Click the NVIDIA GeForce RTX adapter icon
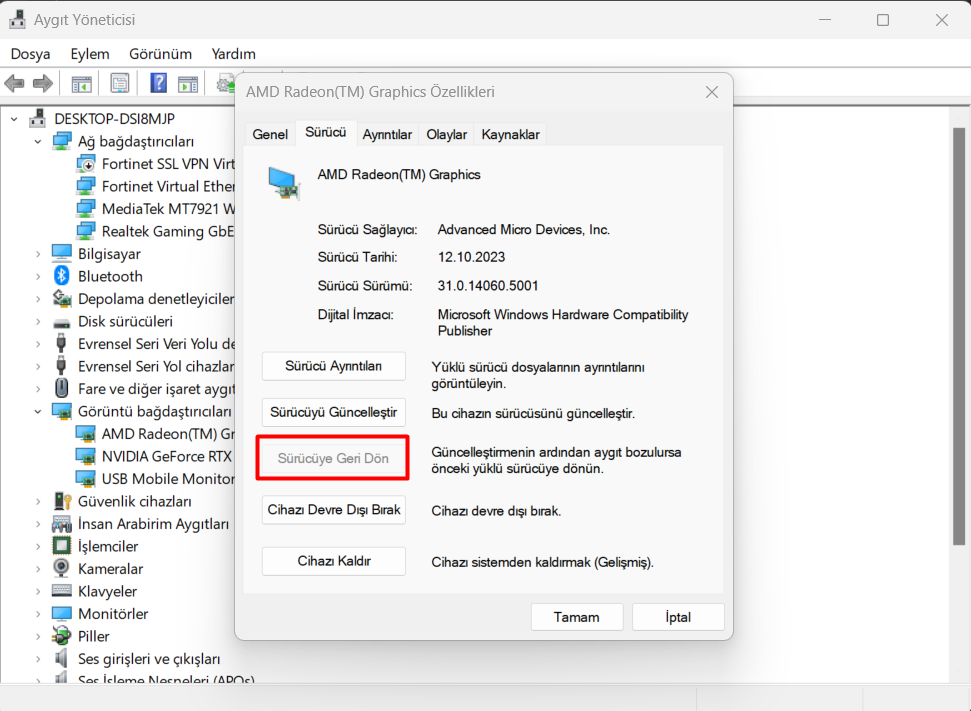 point(85,456)
